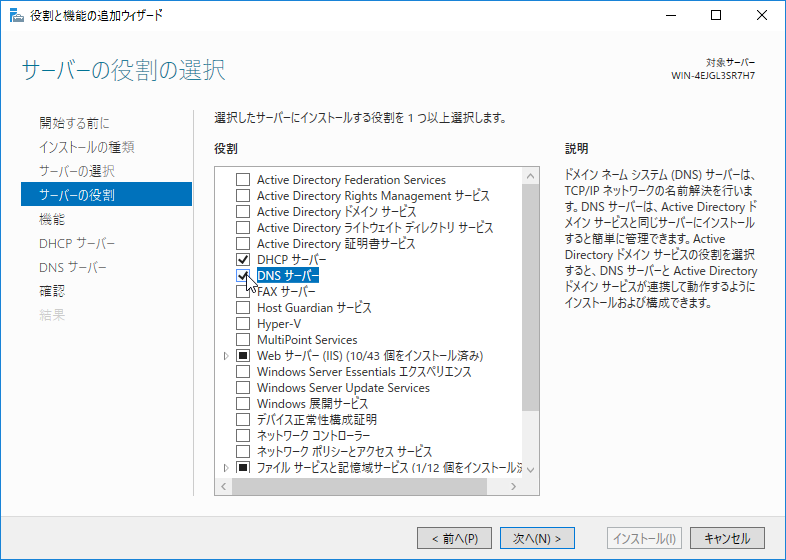Open DNS サーバー step in sidebar
The image size is (786, 560).
[73, 267]
